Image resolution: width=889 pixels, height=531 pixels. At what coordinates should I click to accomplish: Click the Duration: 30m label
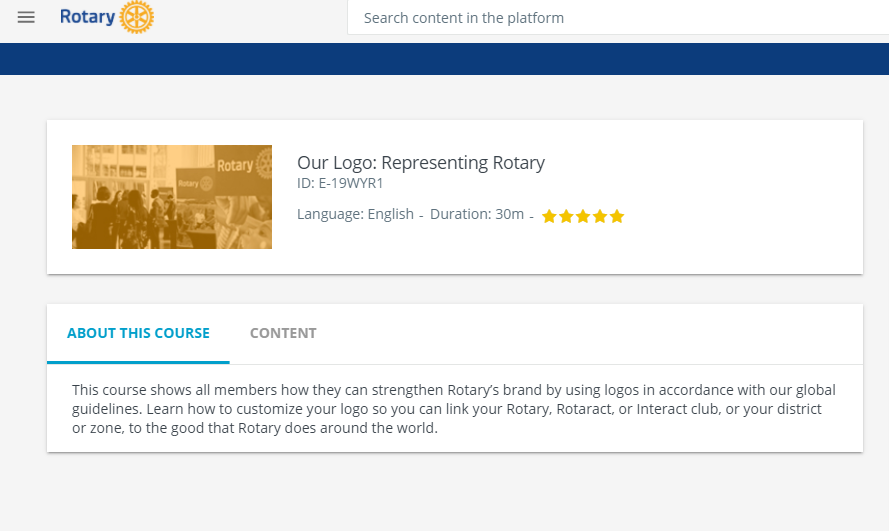477,214
